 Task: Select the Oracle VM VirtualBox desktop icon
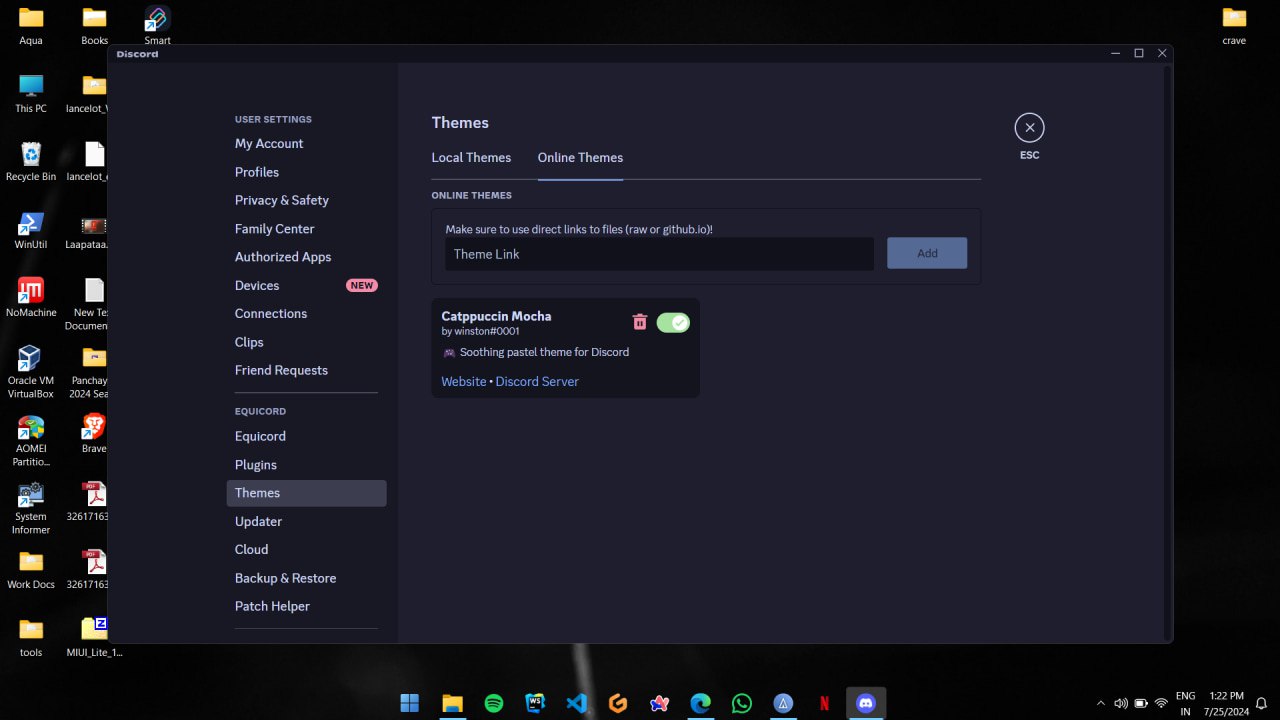(31, 372)
